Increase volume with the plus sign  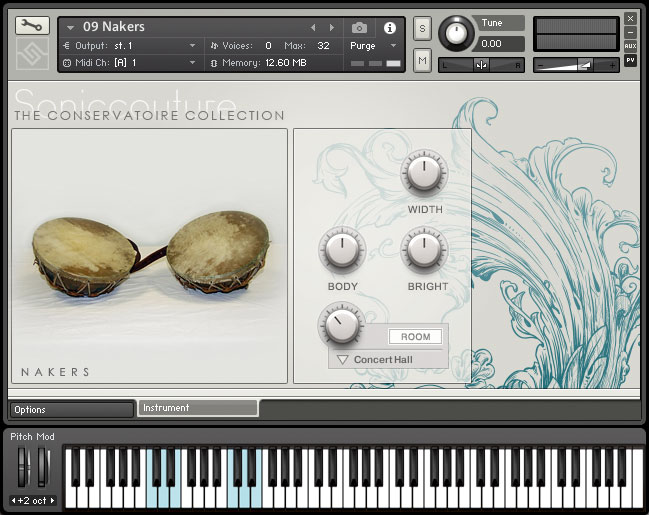(612, 65)
